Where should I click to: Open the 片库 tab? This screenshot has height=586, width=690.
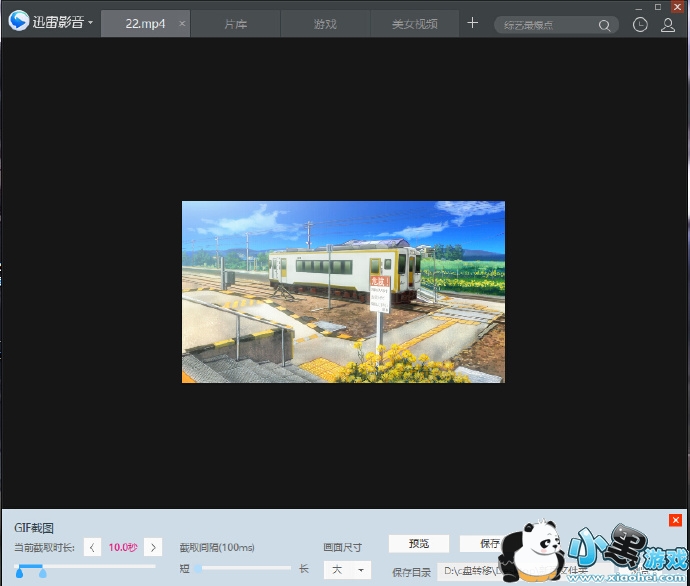point(235,24)
